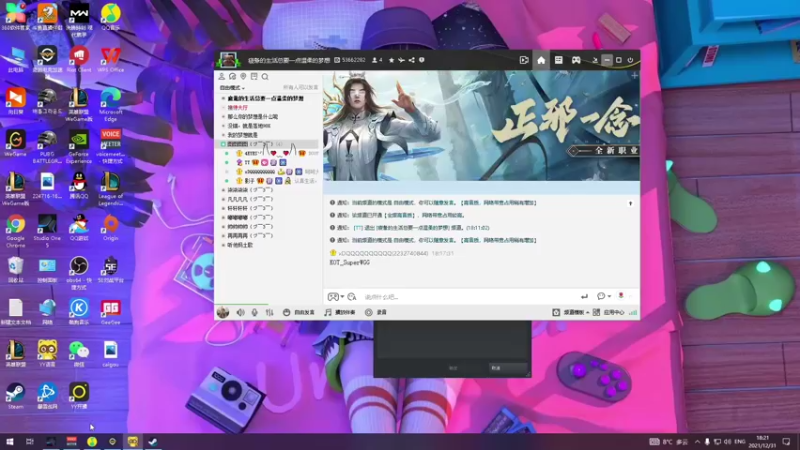The width and height of the screenshot is (800, 450).
Task: Click the headset icon in channel sidebar toolbar
Action: 232,77
